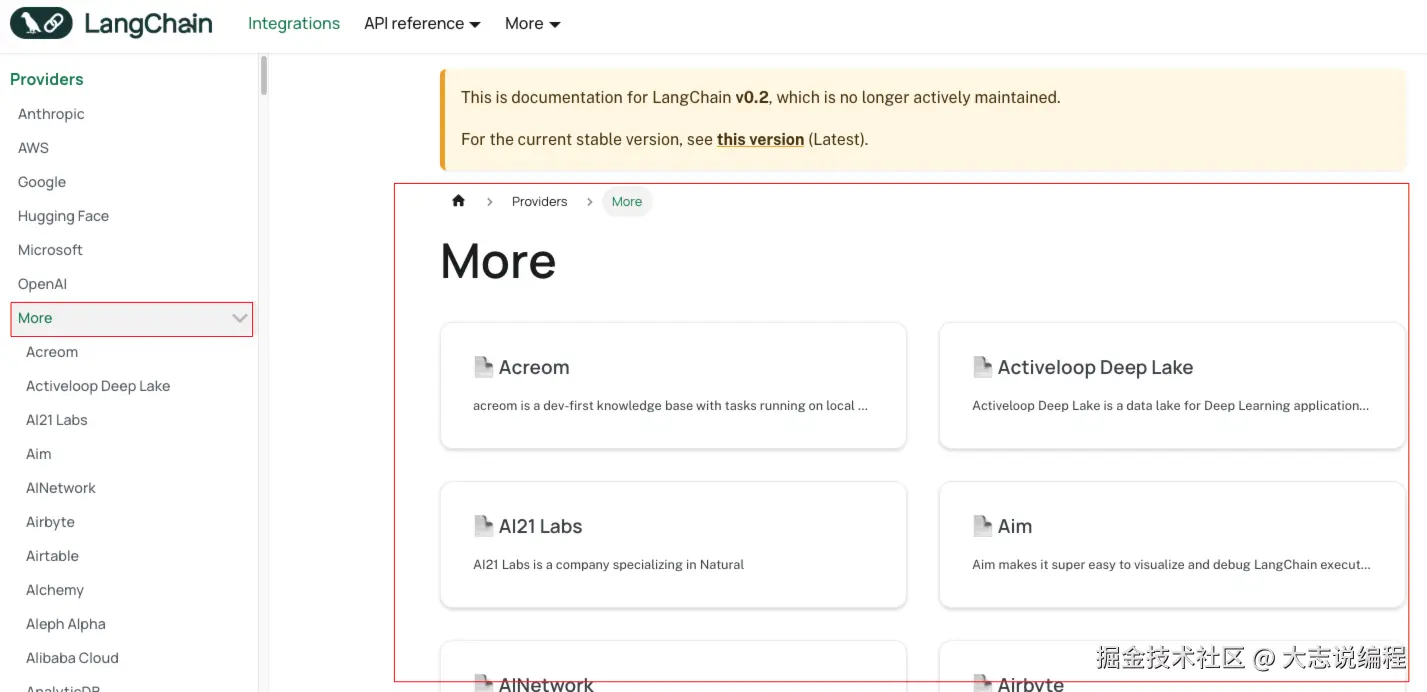1427x692 pixels.
Task: Open the API reference dropdown
Action: (x=422, y=24)
